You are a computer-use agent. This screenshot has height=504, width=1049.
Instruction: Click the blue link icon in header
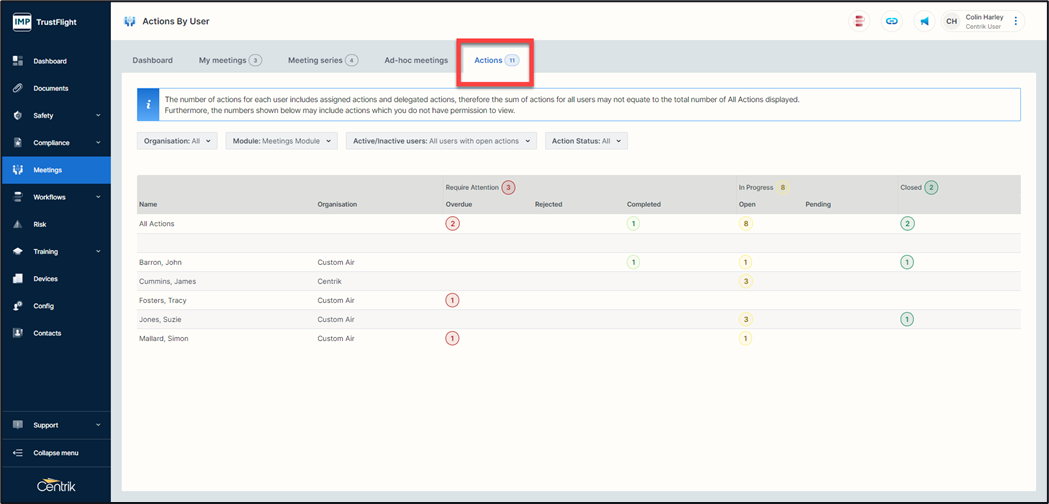[891, 21]
